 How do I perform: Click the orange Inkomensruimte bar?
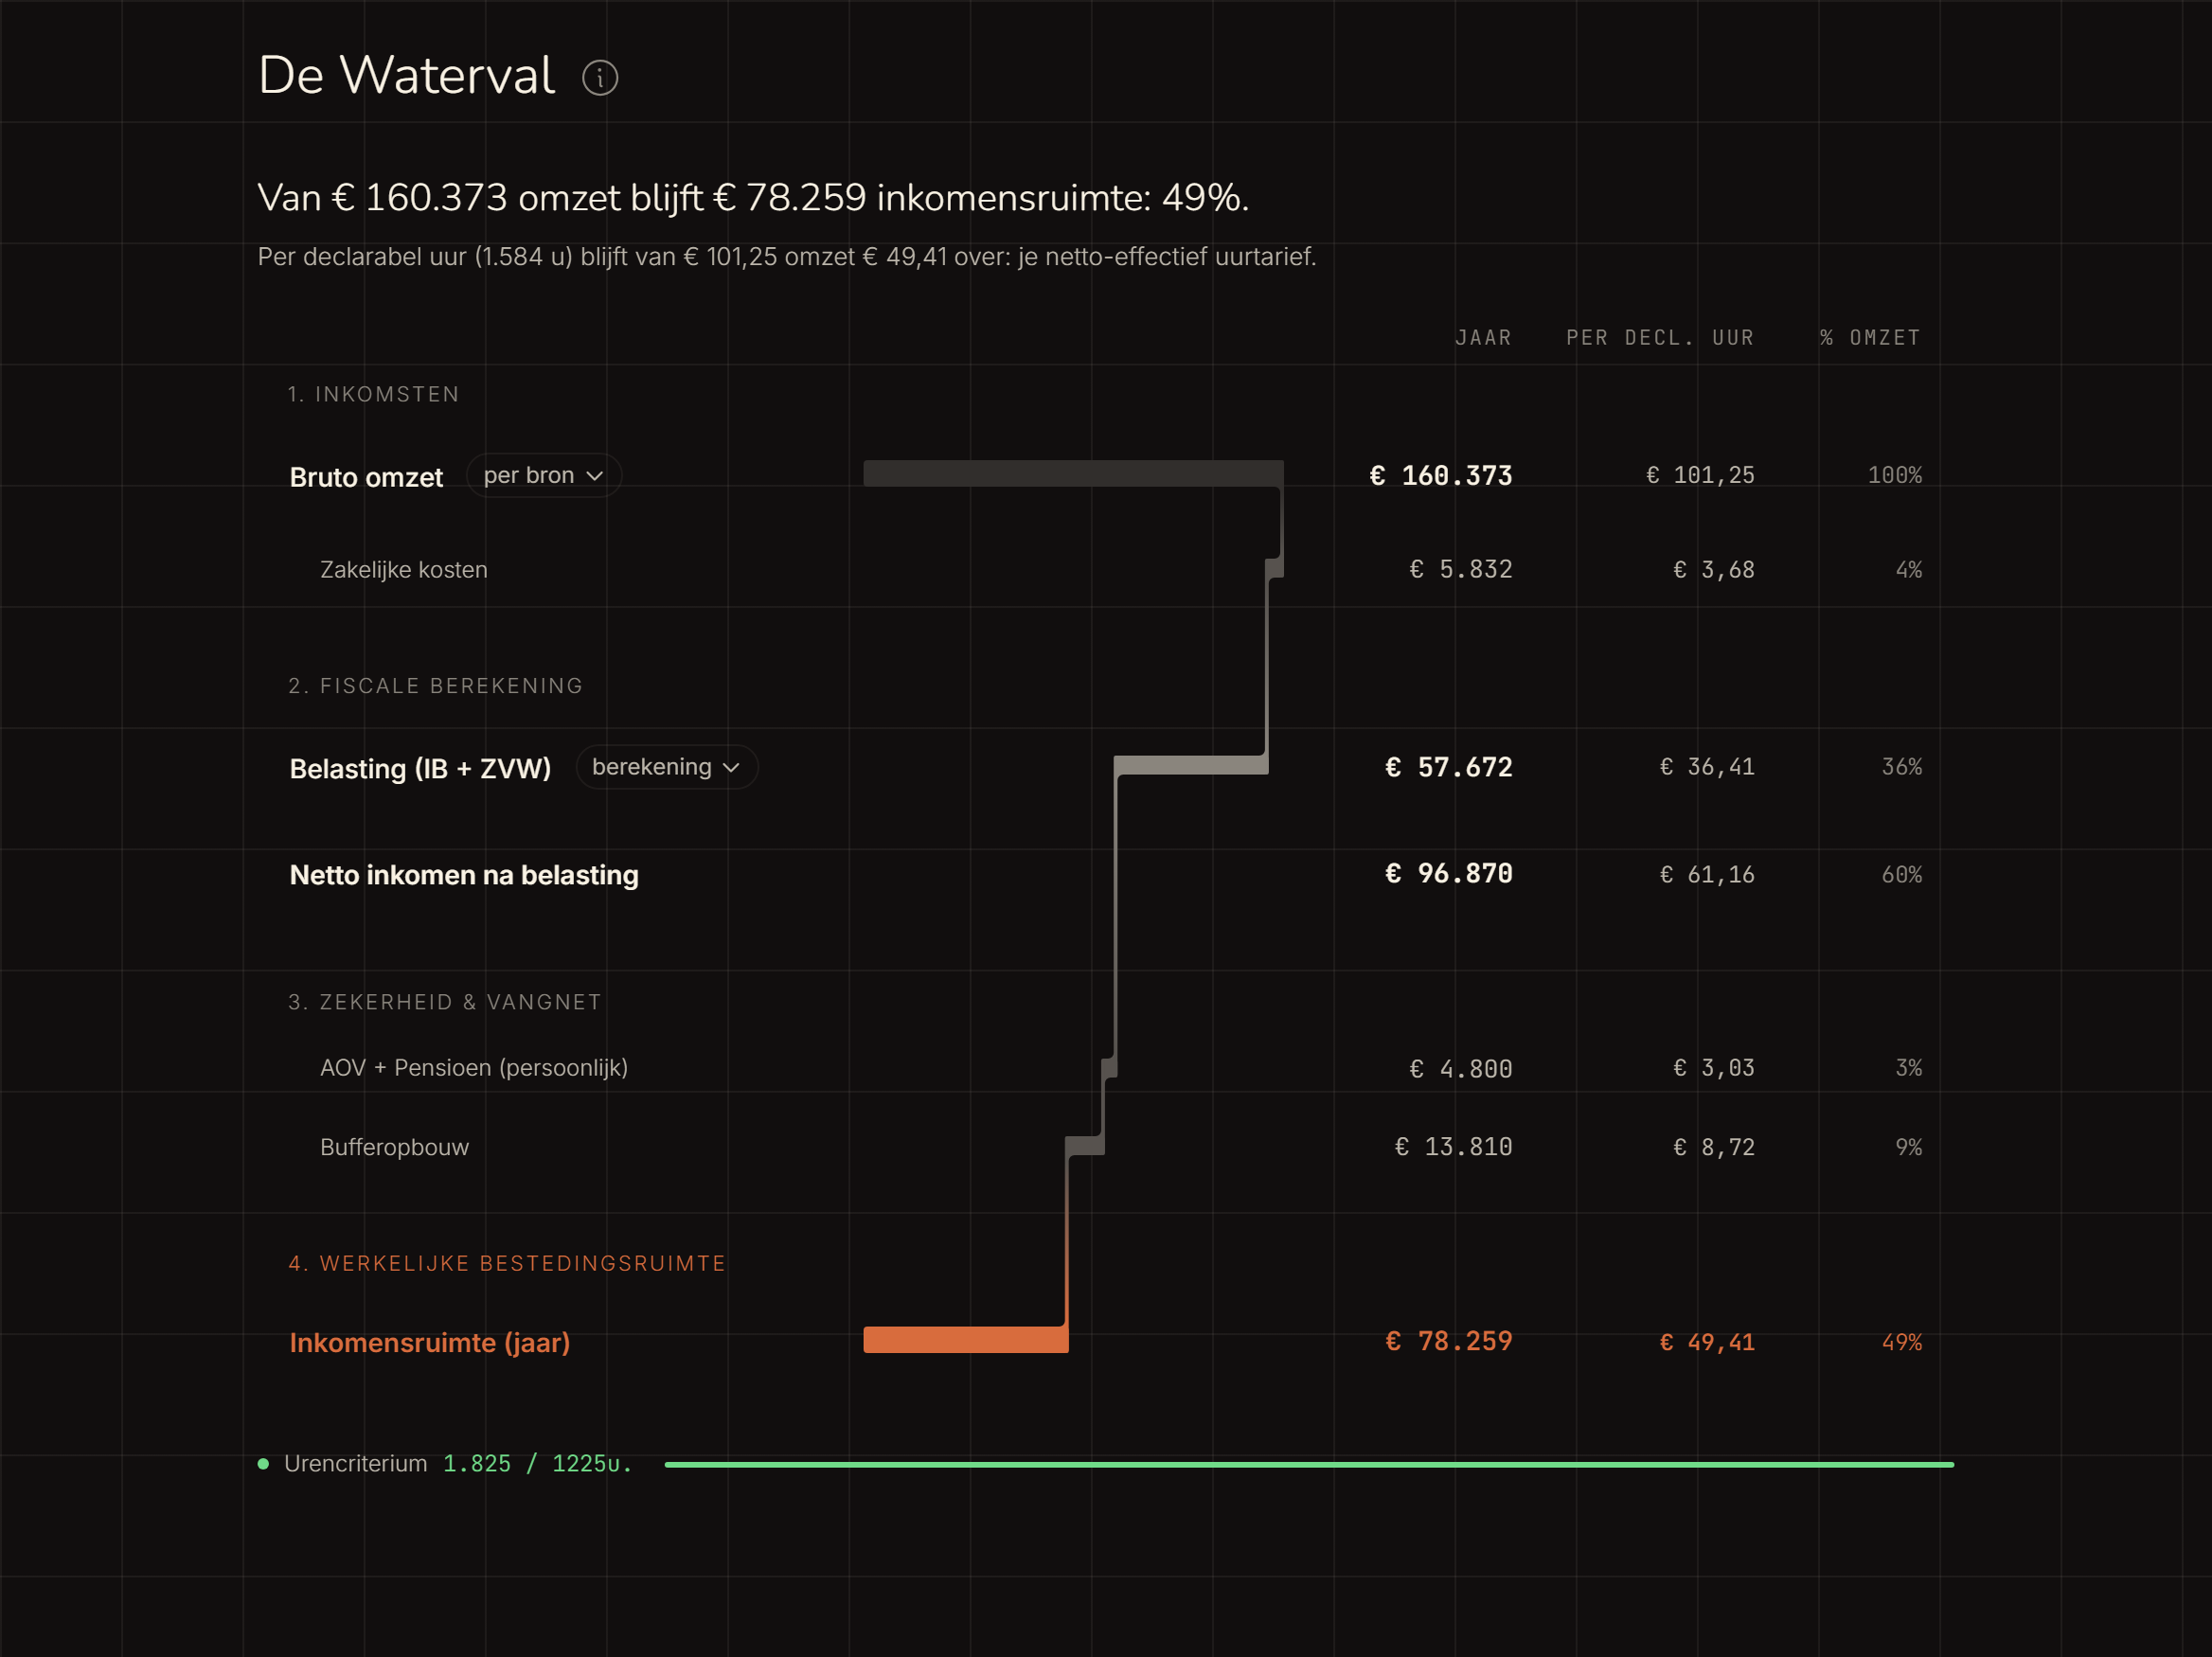click(965, 1340)
